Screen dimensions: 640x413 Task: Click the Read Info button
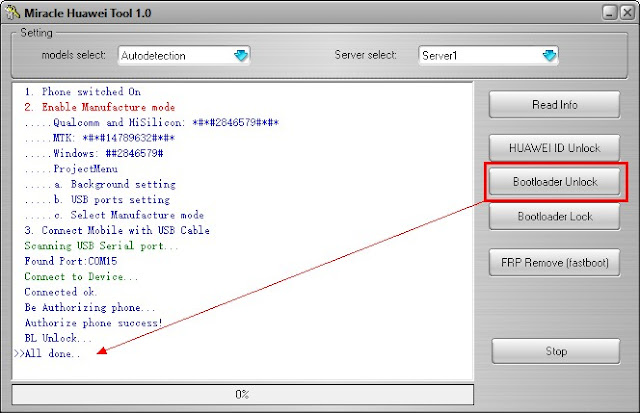point(554,105)
